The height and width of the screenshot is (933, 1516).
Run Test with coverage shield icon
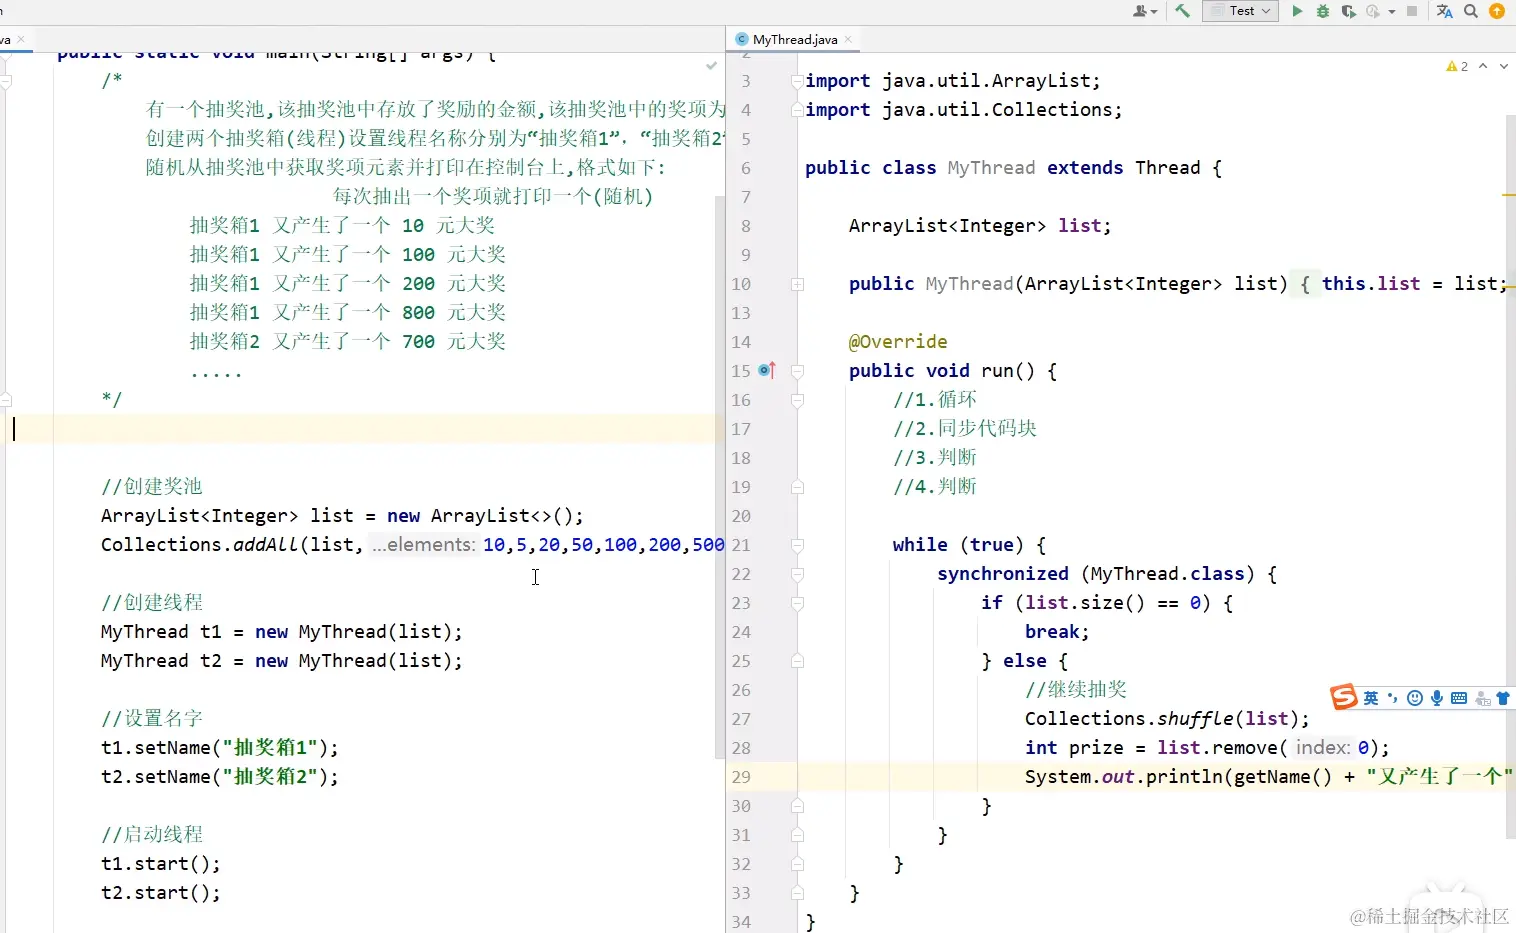tap(1348, 11)
